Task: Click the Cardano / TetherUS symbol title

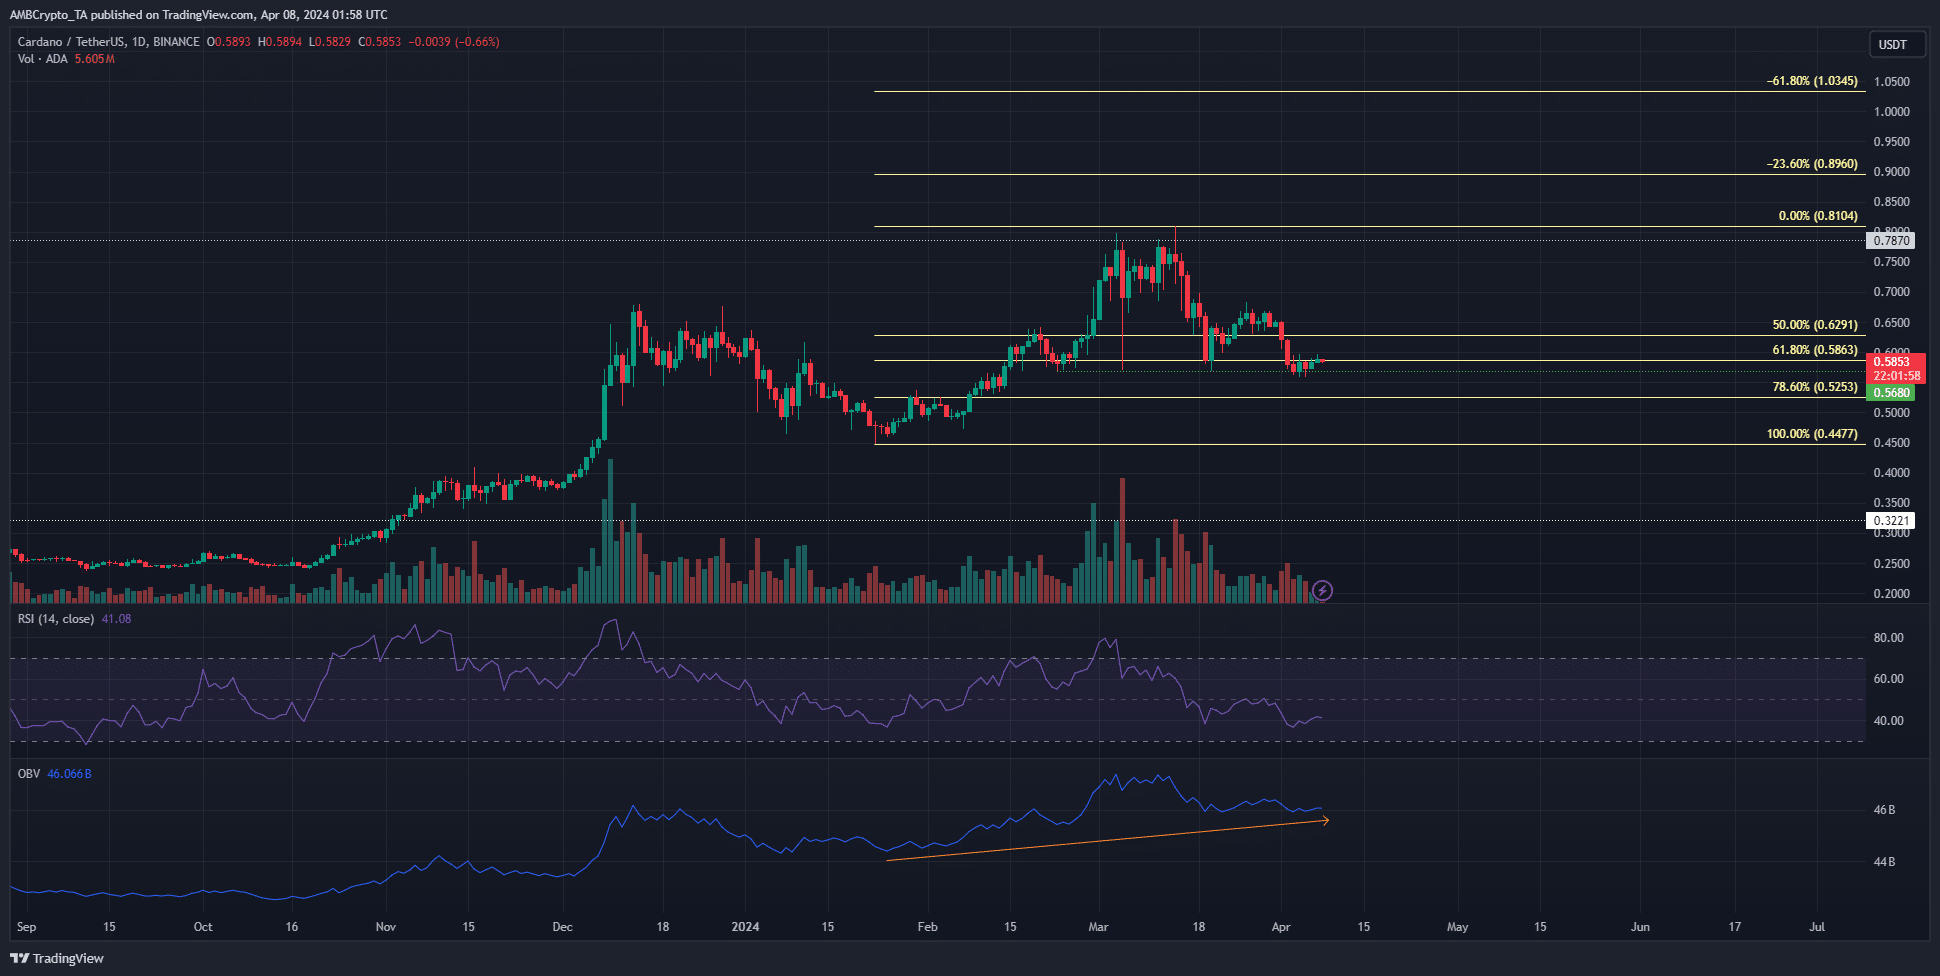Action: pos(108,42)
